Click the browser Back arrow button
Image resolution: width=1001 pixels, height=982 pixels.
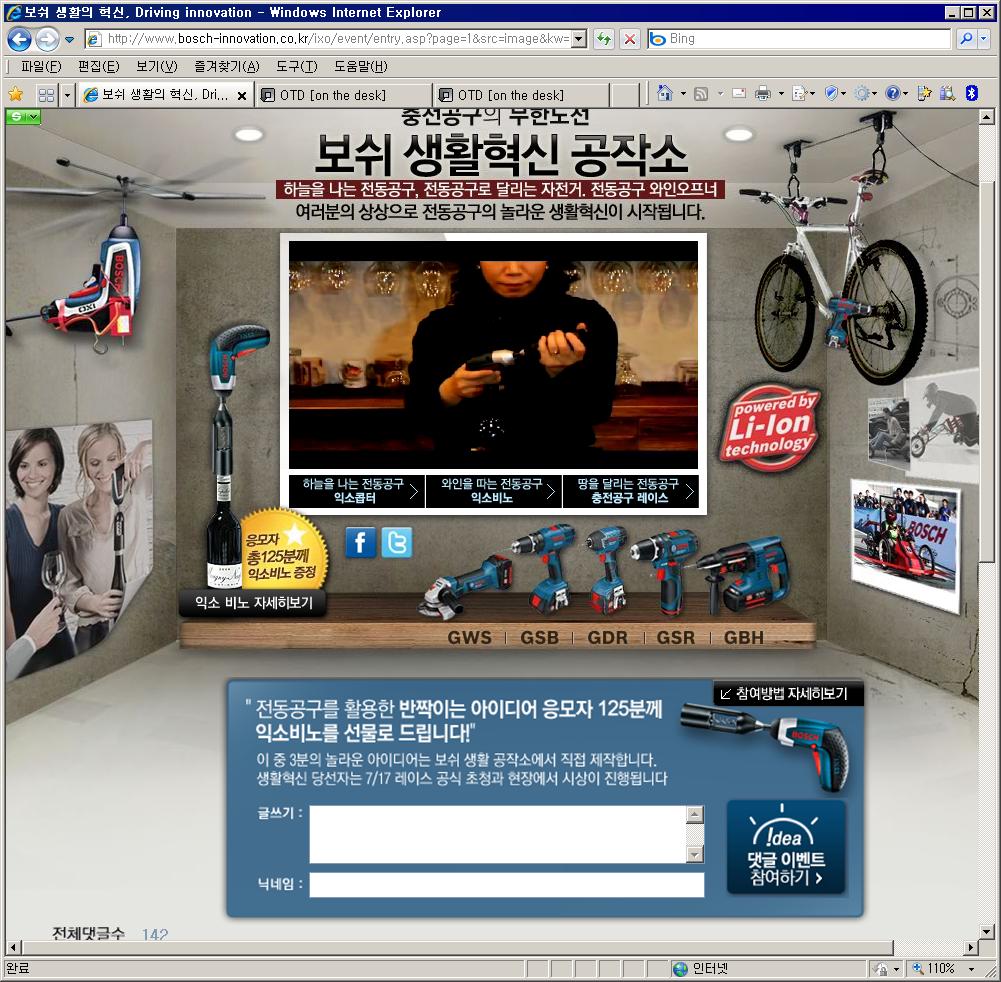point(20,40)
